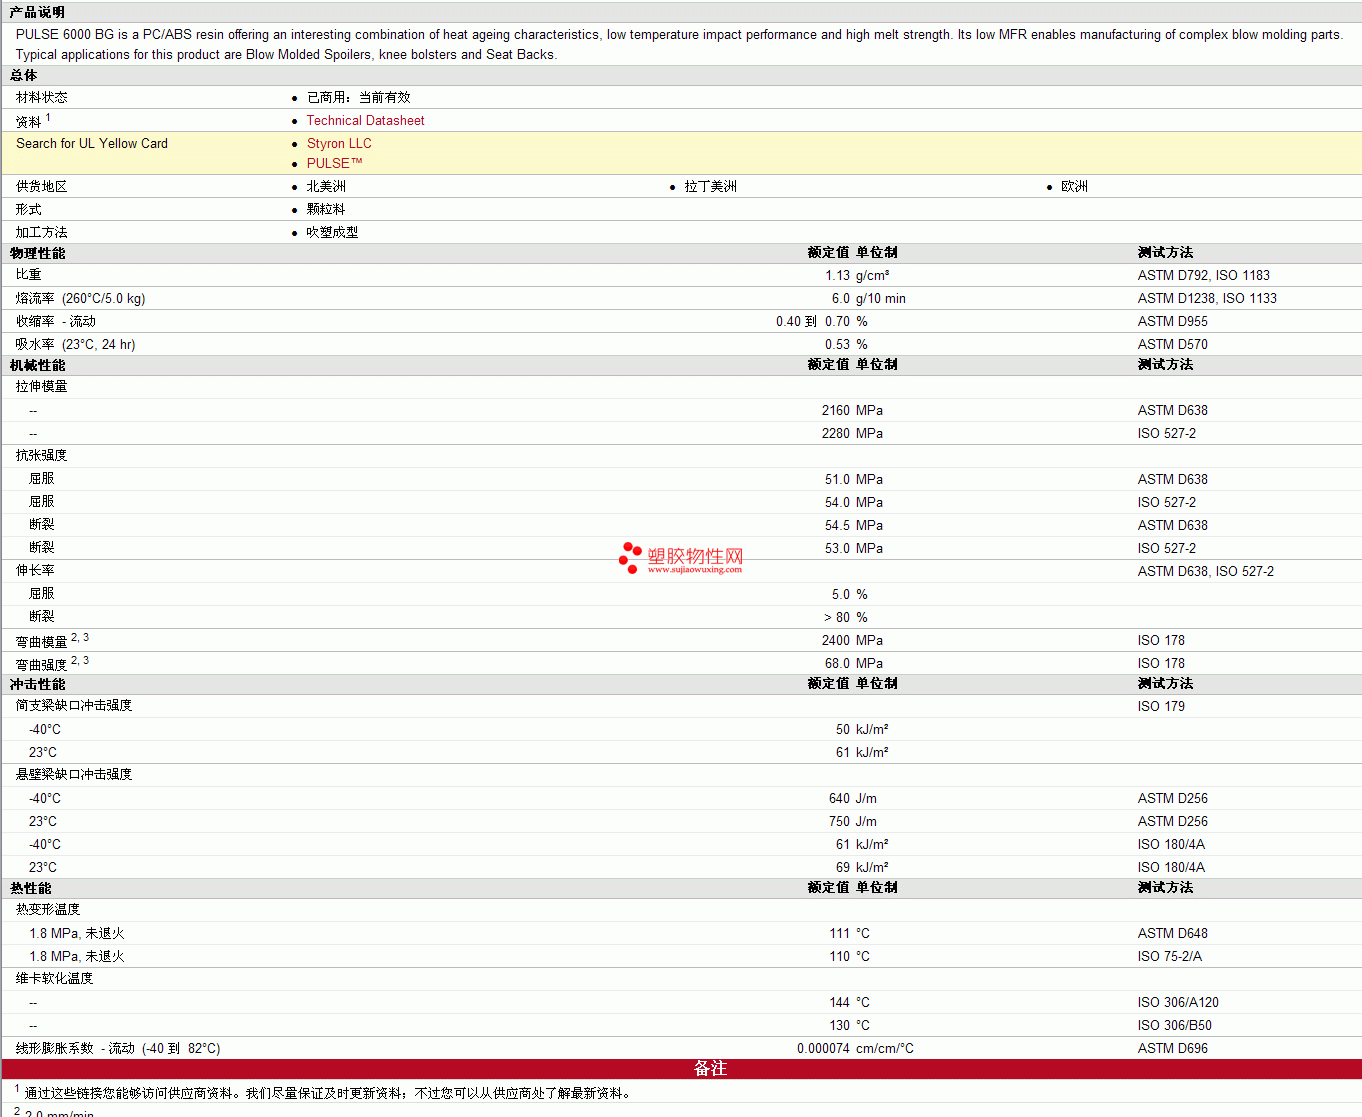1362x1117 pixels.
Task: Click the 640 J/m Izod value
Action: (x=853, y=798)
